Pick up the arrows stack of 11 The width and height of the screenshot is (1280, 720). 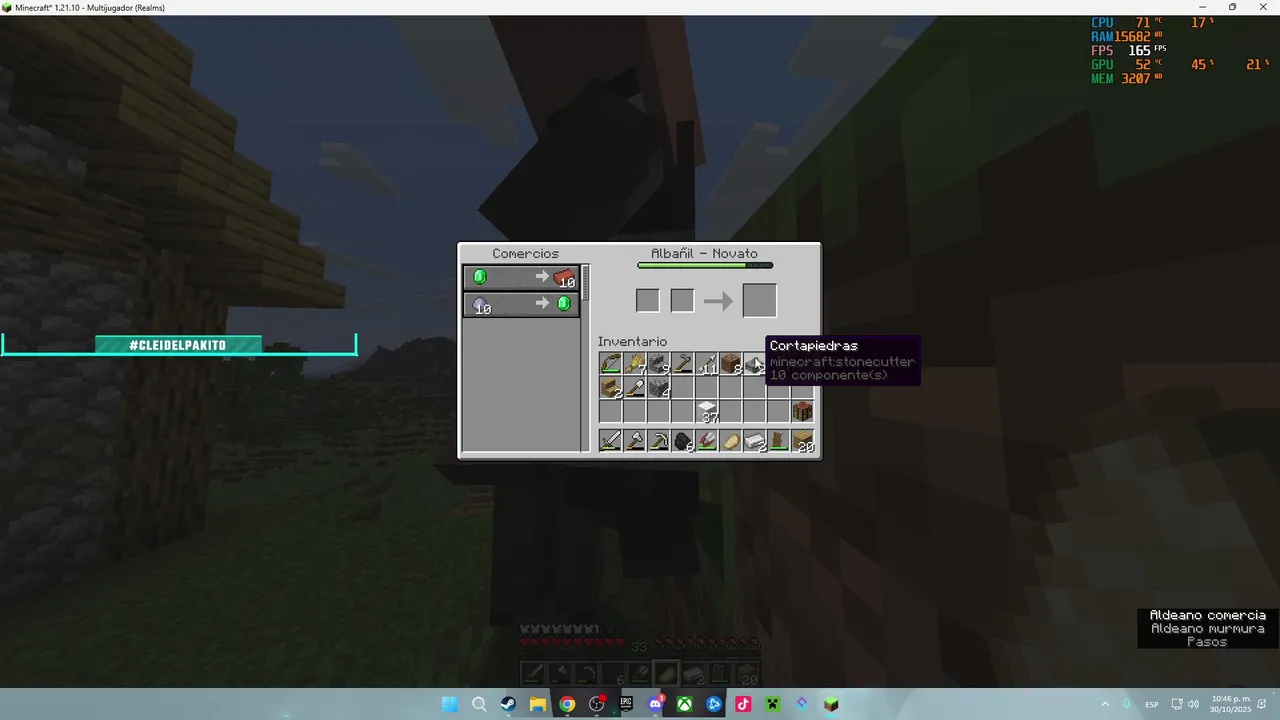pyautogui.click(x=706, y=364)
